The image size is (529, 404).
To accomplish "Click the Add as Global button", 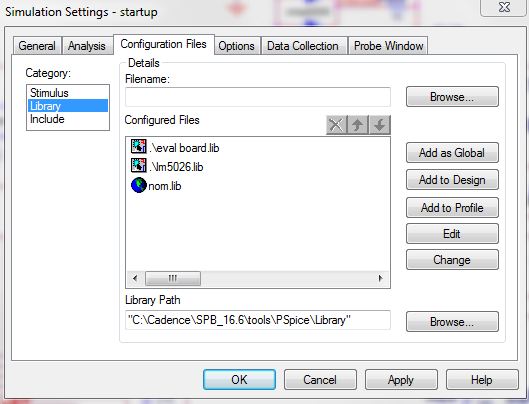I will [x=452, y=153].
